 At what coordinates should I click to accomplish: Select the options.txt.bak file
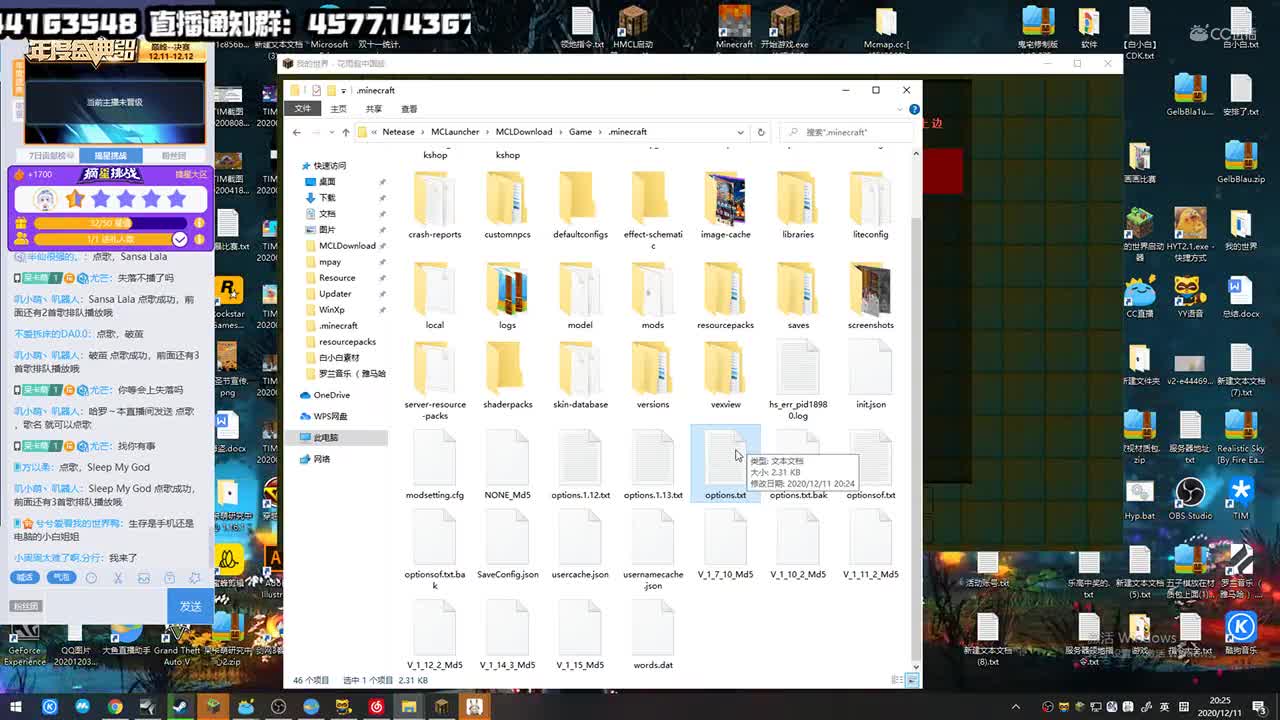(x=798, y=466)
